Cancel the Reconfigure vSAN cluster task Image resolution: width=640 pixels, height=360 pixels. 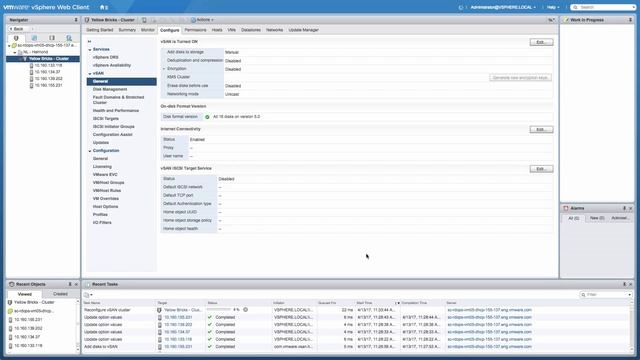coord(245,310)
